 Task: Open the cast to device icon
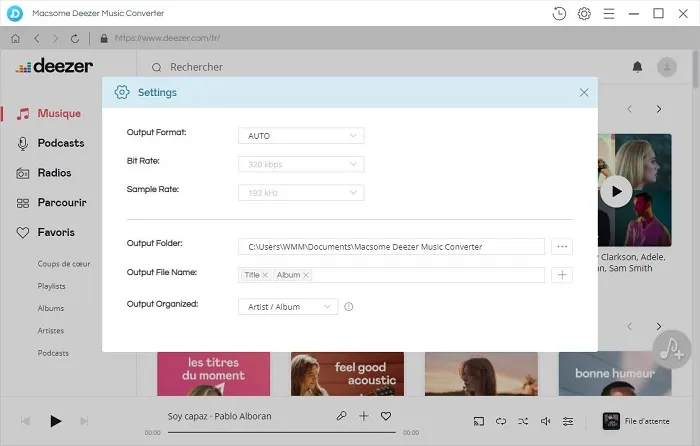point(479,421)
